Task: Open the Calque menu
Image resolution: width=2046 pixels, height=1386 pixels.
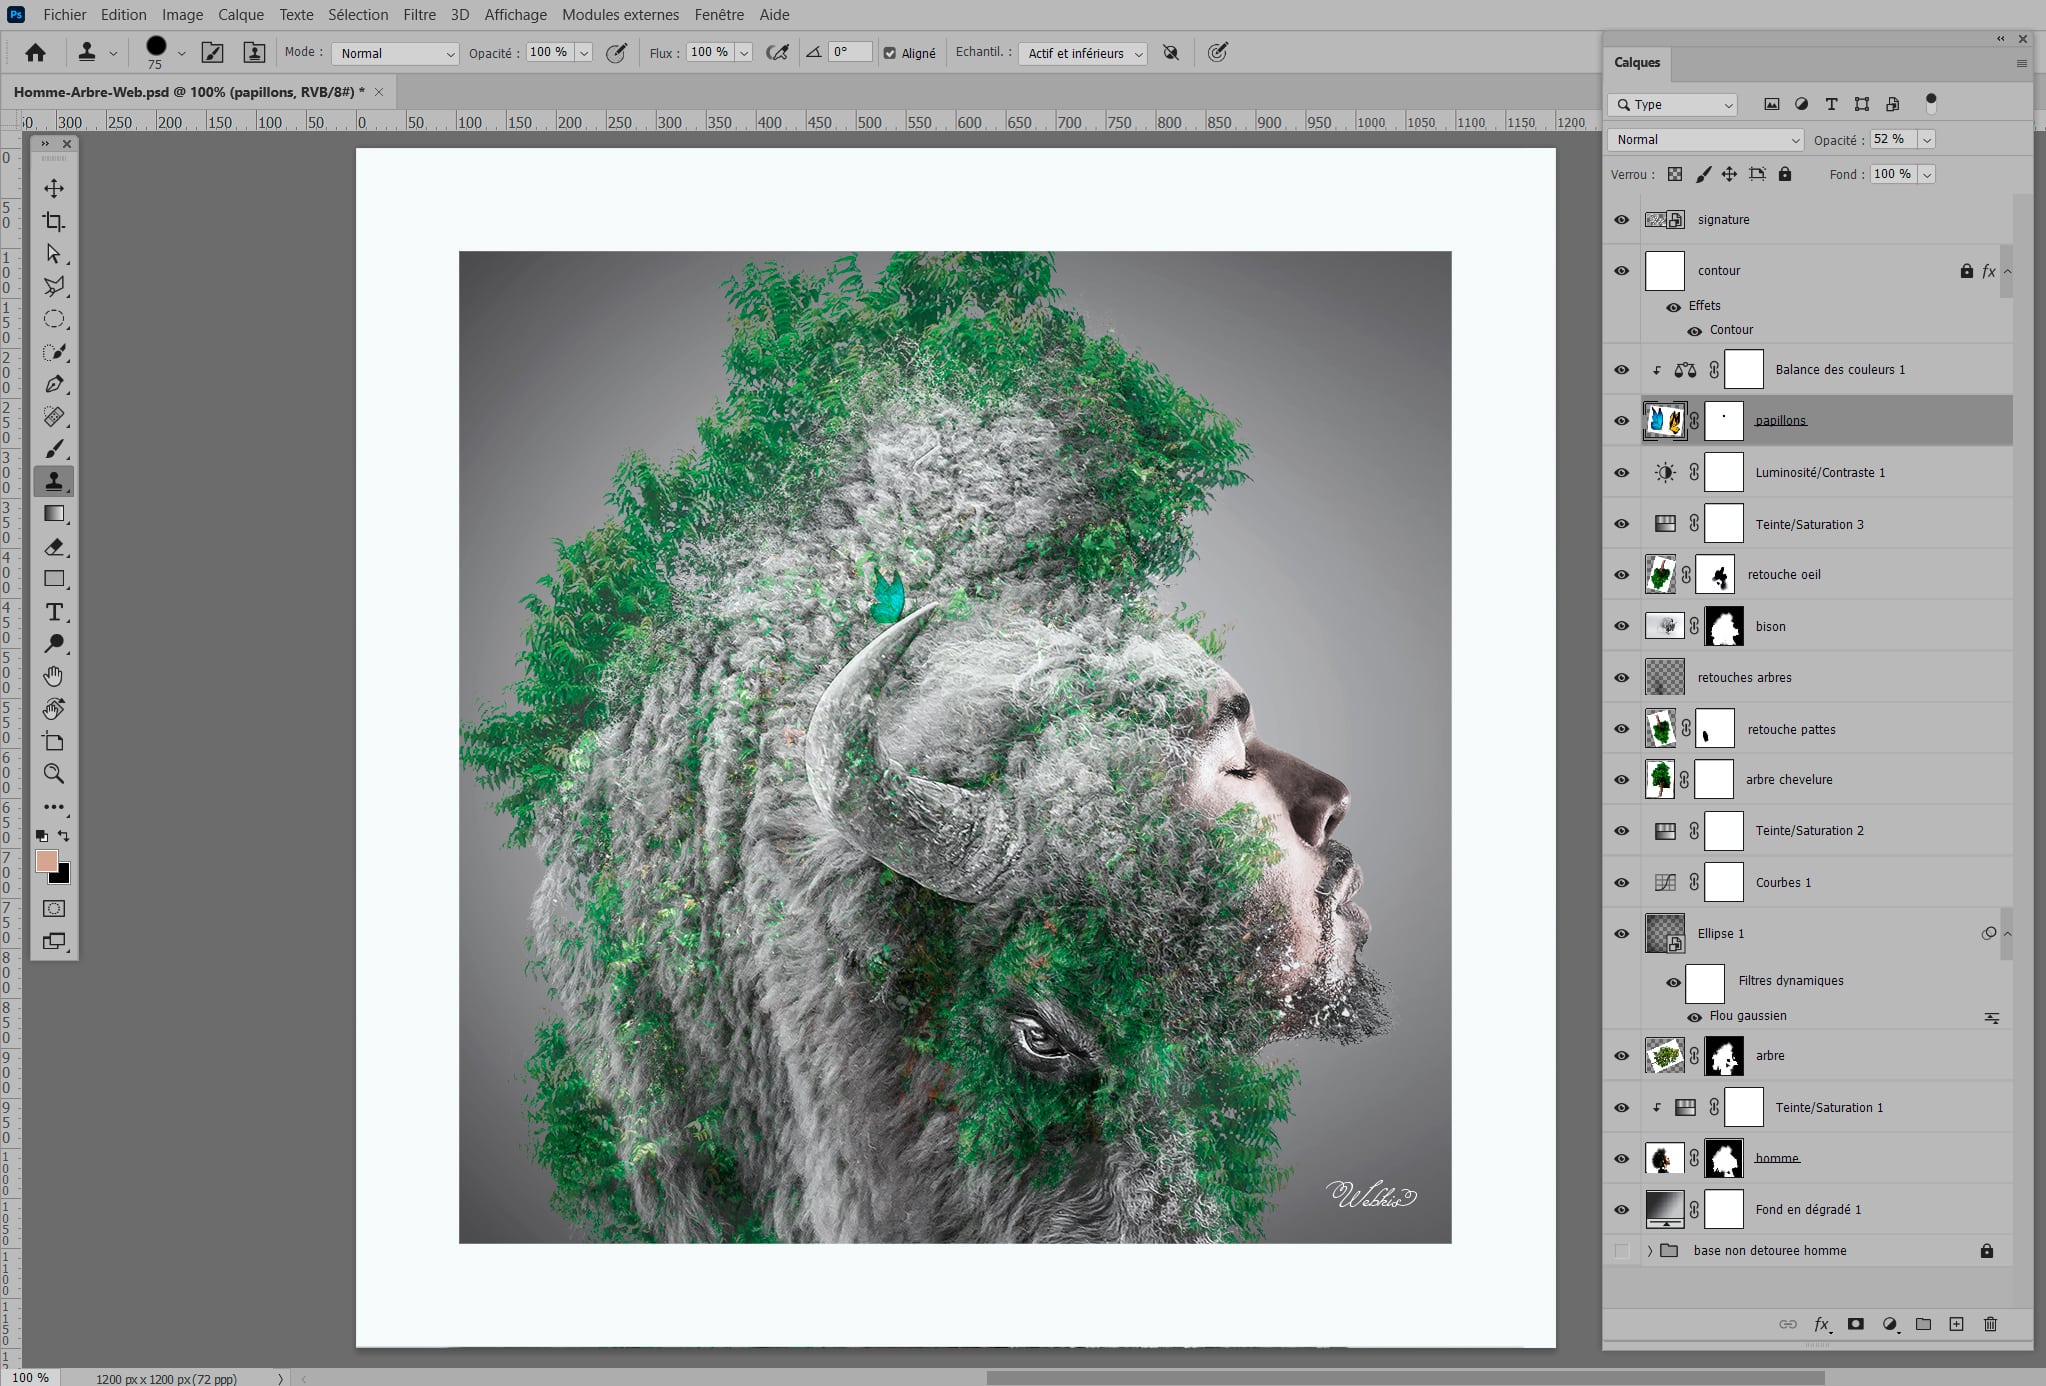Action: pyautogui.click(x=241, y=15)
